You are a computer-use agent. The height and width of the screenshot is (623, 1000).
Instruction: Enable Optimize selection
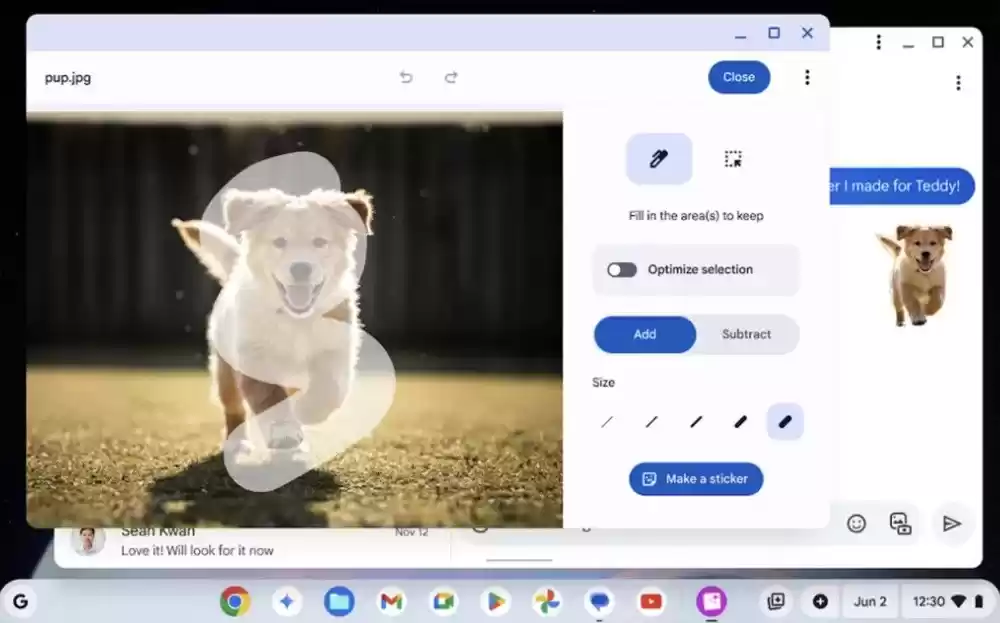pyautogui.click(x=621, y=269)
